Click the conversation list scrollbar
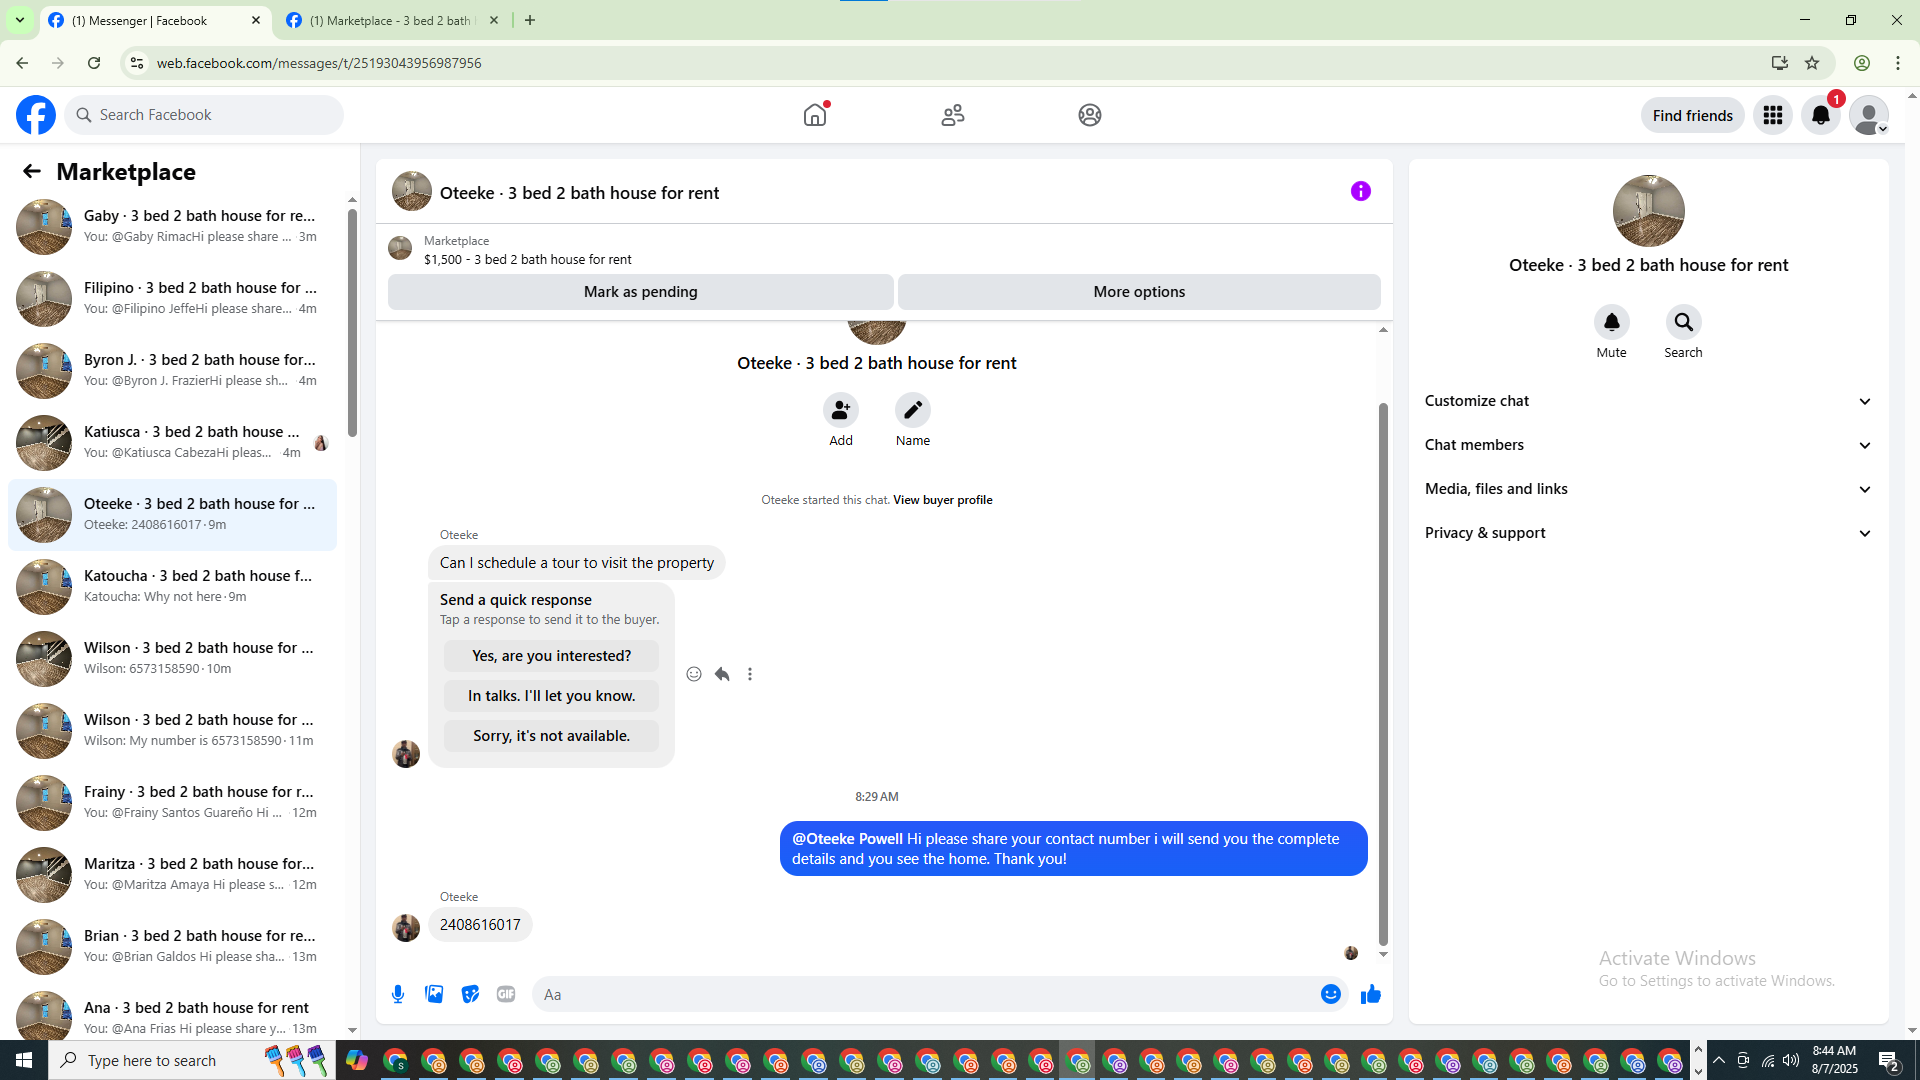 point(352,322)
